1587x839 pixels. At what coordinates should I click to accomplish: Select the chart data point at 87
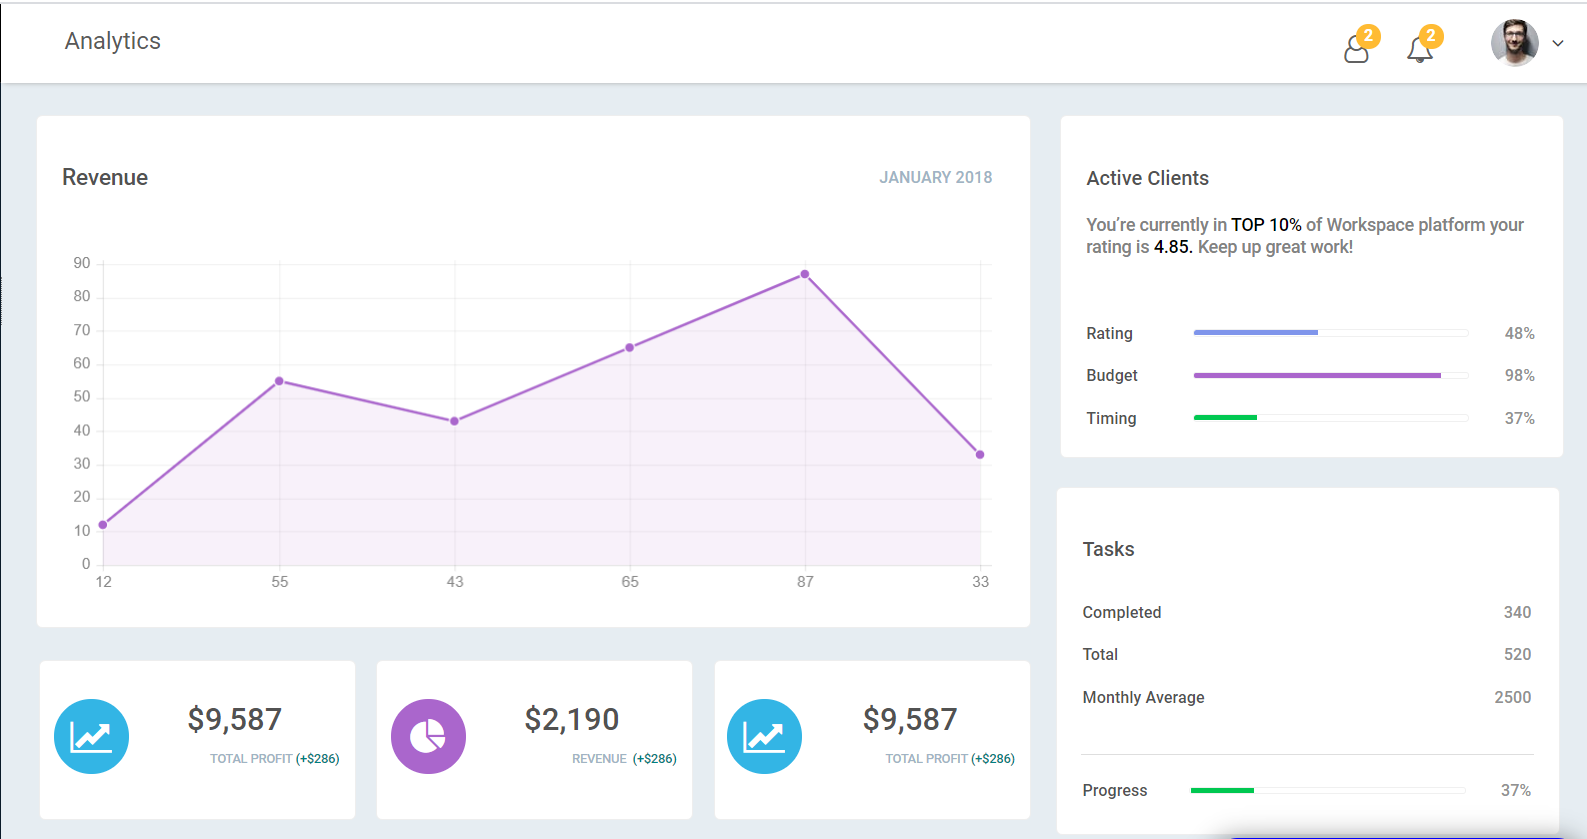point(805,274)
